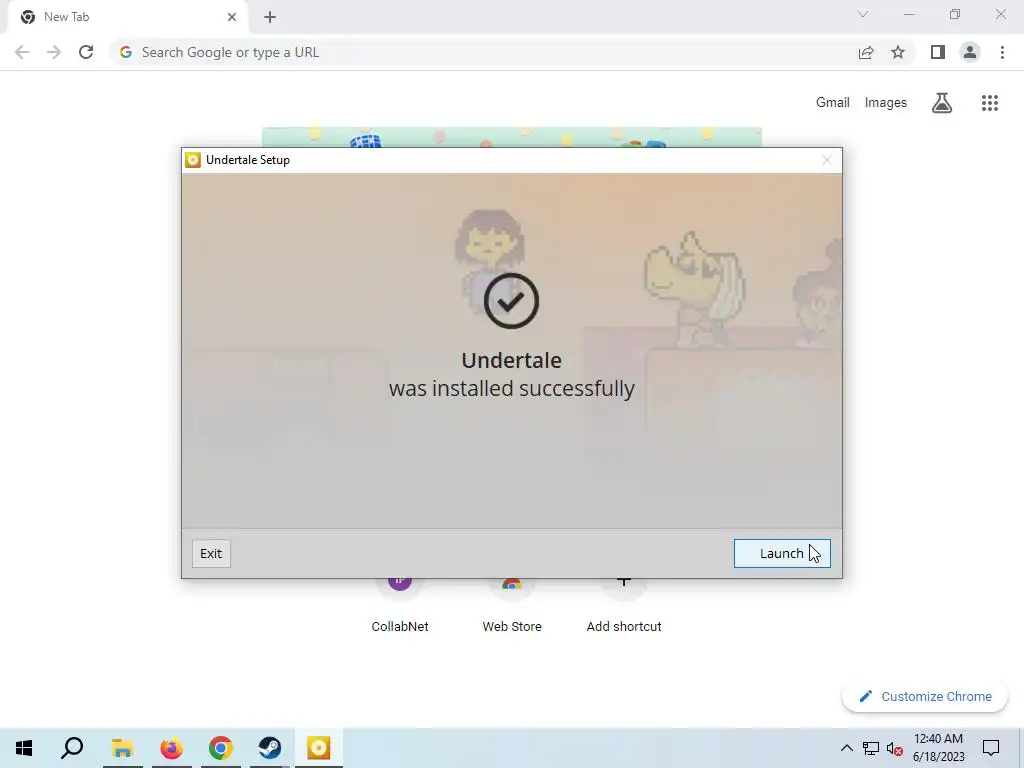Image resolution: width=1024 pixels, height=768 pixels.
Task: Reload the Chrome page
Action: (x=86, y=52)
